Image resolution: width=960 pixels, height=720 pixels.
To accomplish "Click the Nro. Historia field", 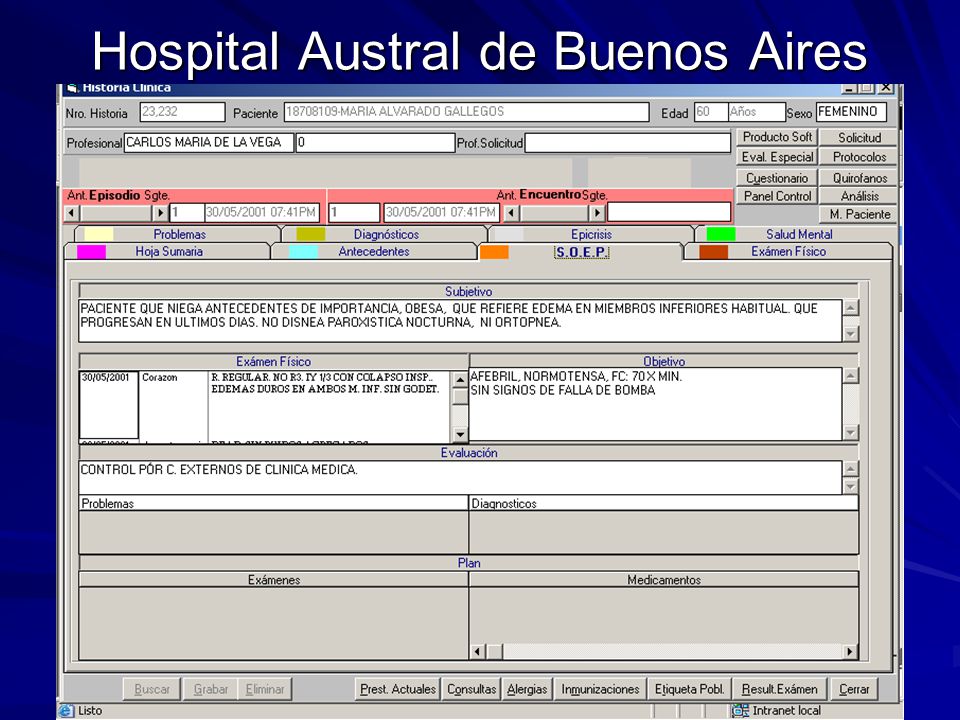I will point(182,112).
